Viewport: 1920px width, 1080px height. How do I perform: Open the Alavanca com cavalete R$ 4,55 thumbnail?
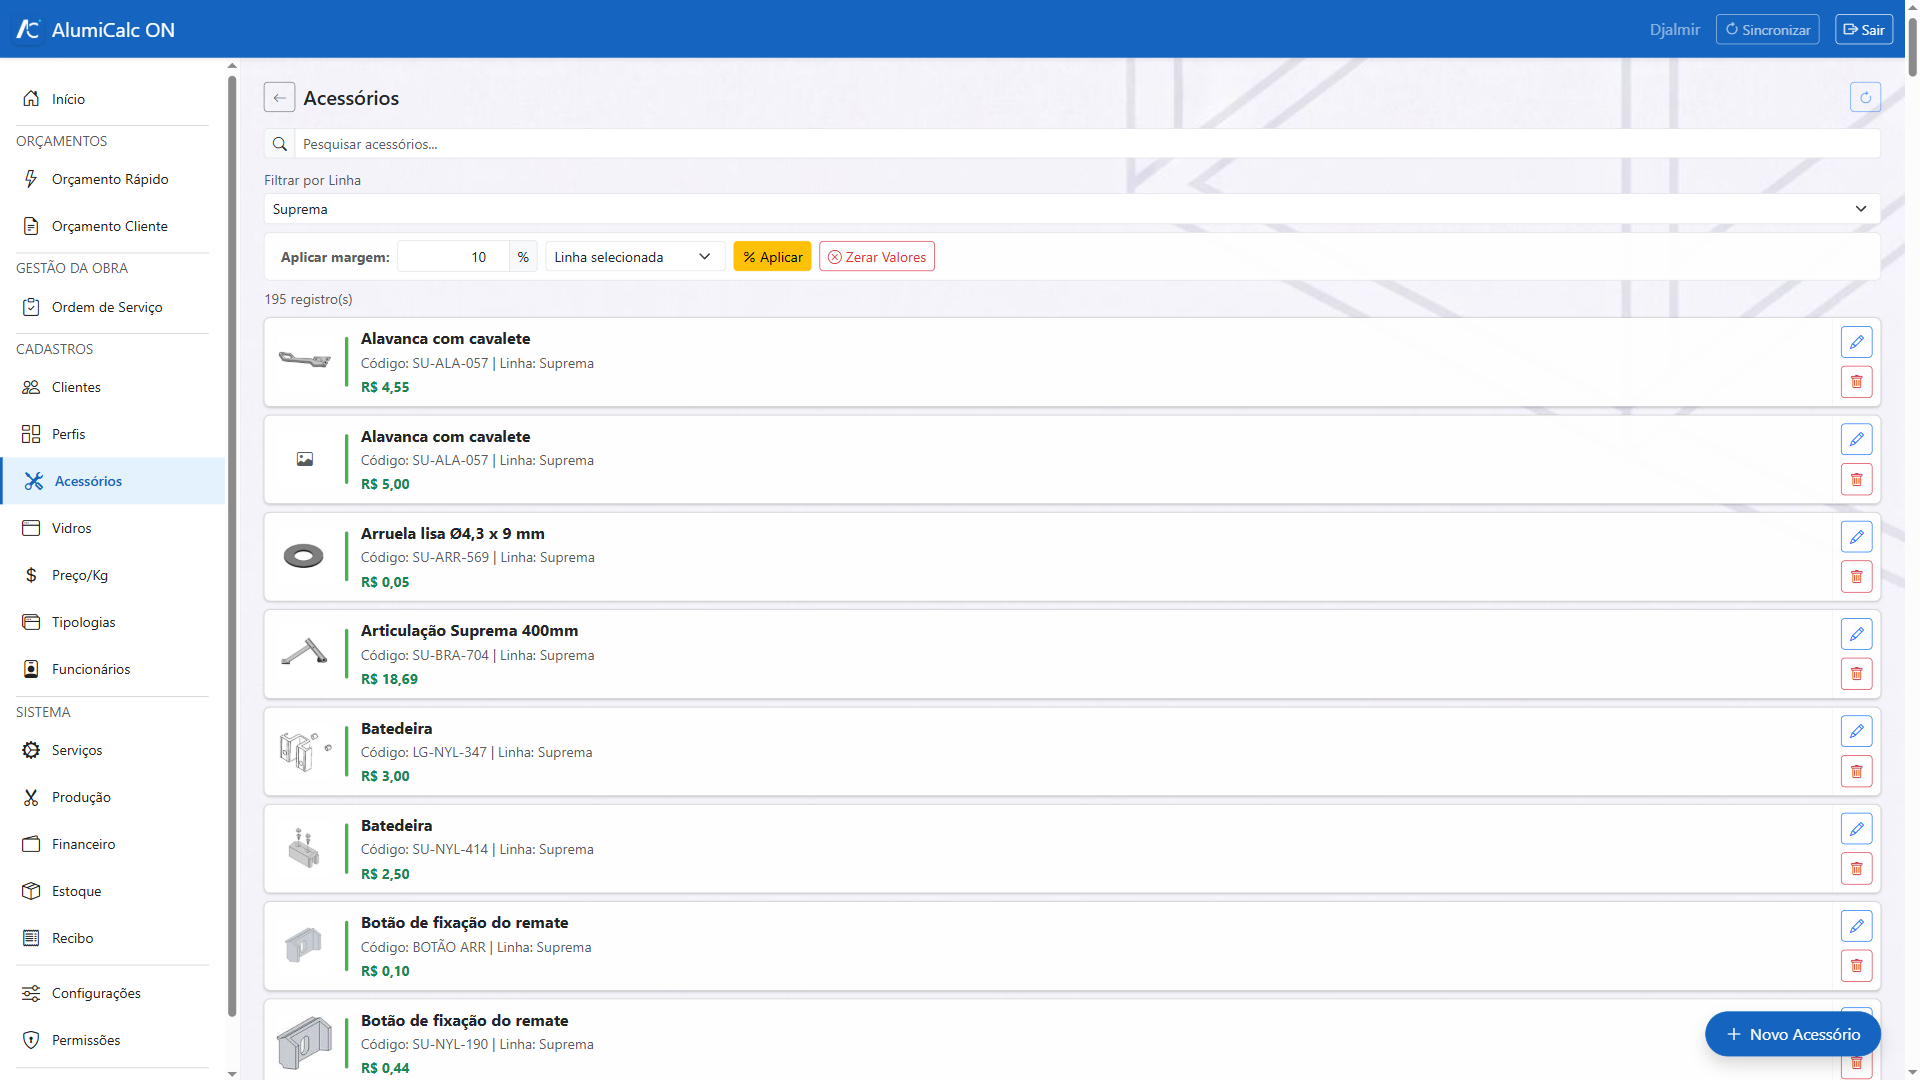click(304, 361)
